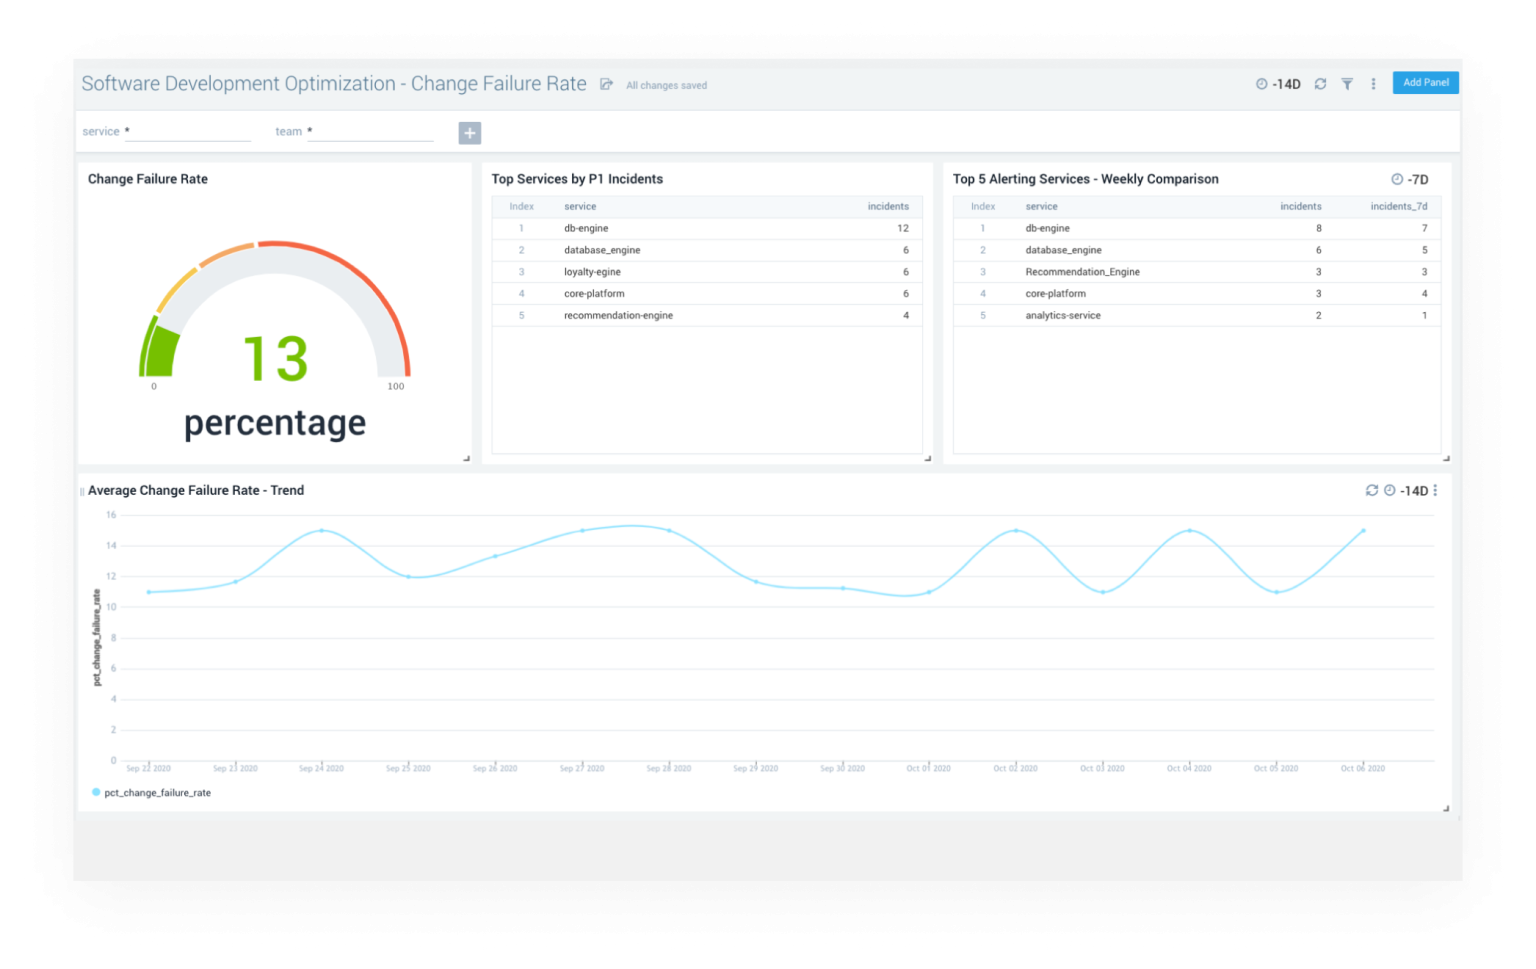Click the resize handle of Change Failure Rate panel
Screen dimensions: 1536x969
pos(466,459)
